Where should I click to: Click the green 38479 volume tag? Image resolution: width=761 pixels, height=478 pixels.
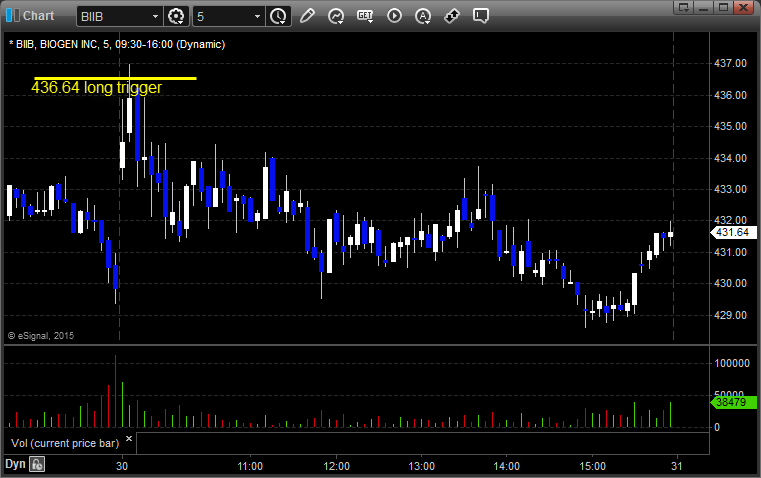coord(734,402)
